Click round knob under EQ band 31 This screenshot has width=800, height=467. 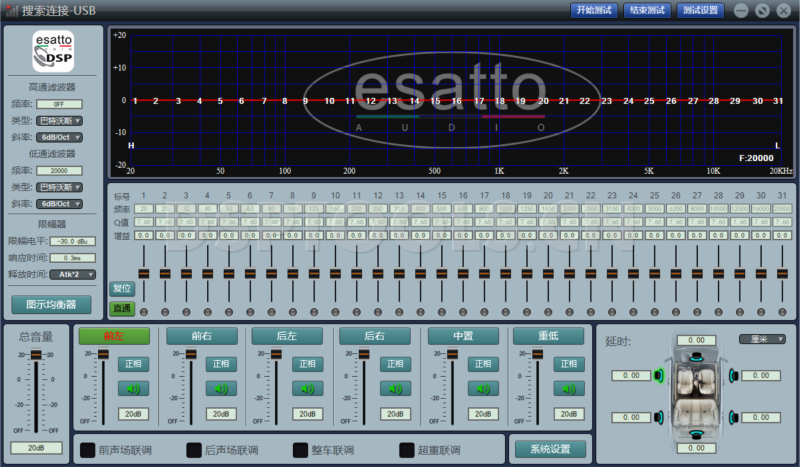tap(782, 312)
